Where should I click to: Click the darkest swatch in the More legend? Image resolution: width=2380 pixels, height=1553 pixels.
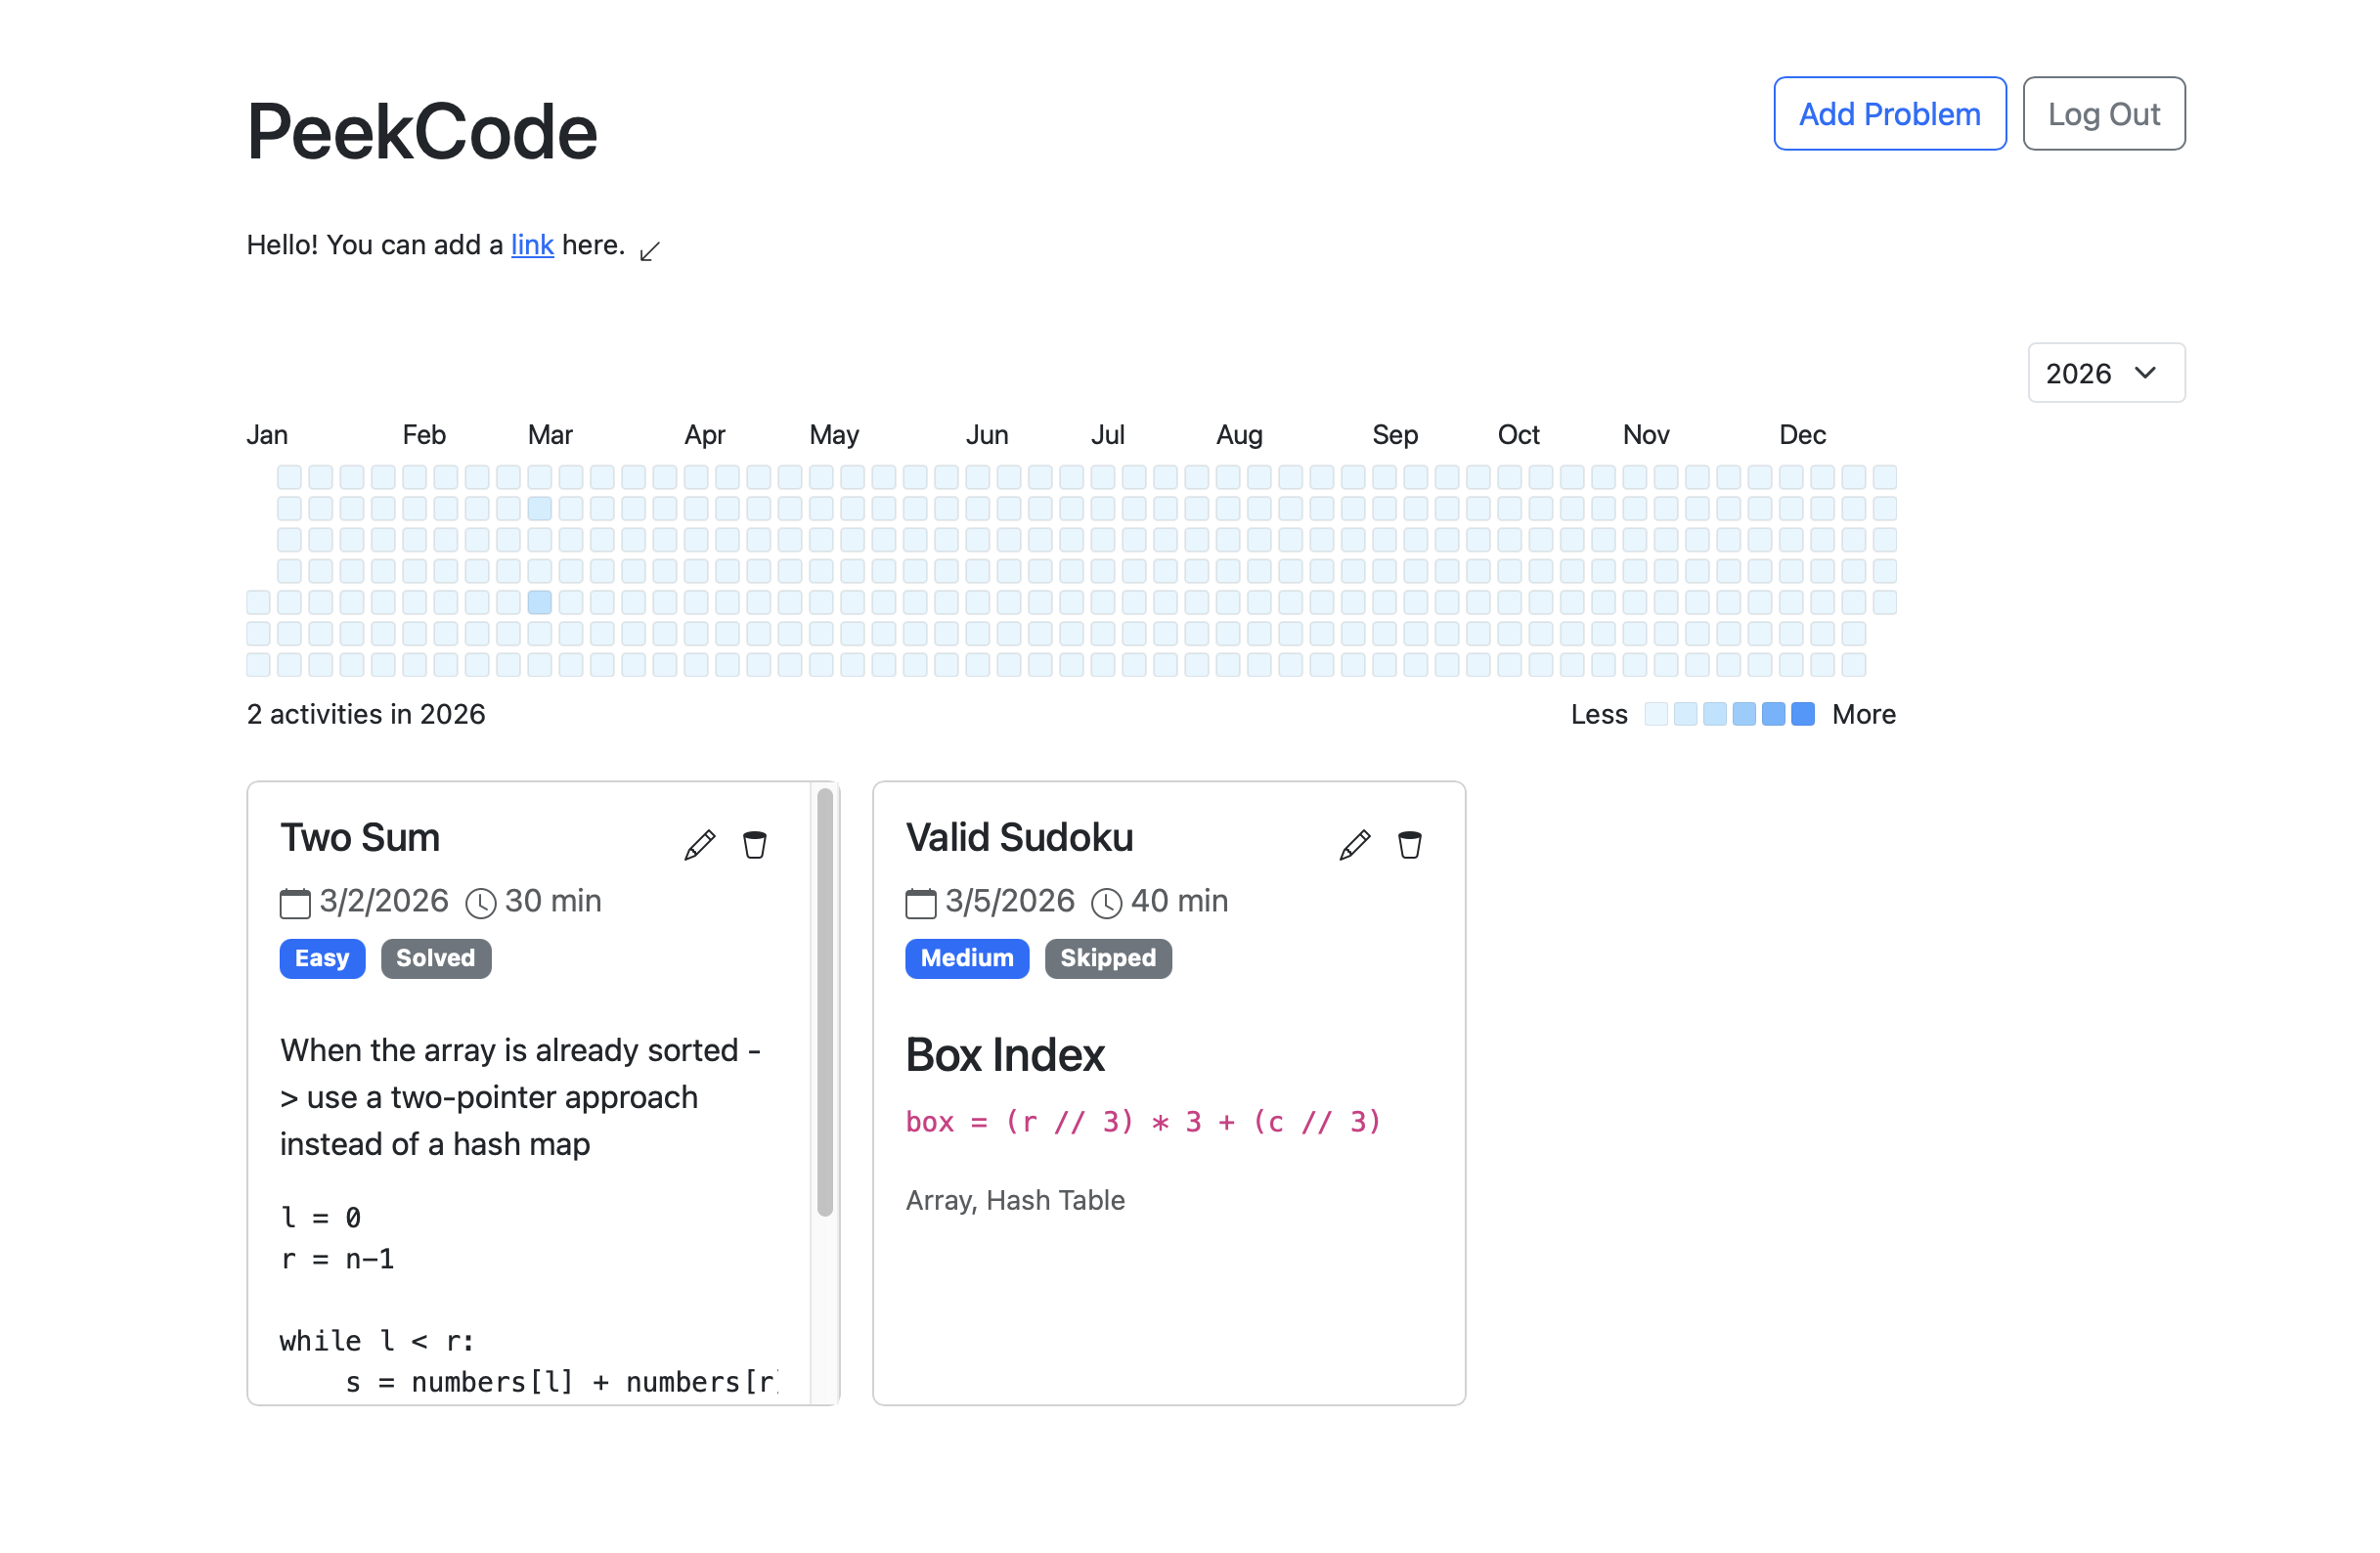(1802, 713)
